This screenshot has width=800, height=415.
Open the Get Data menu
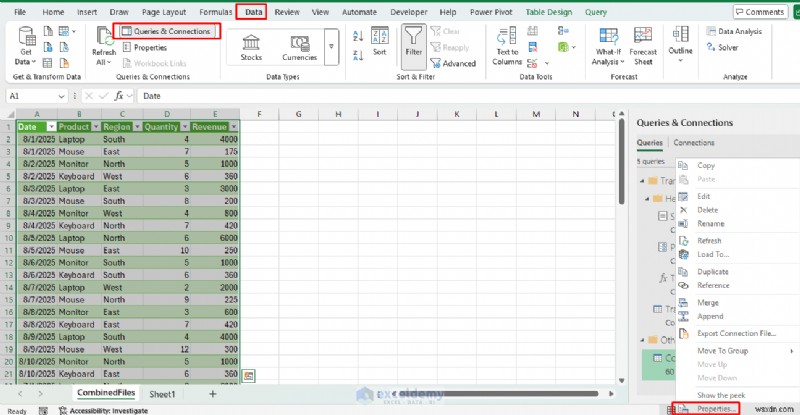[x=26, y=47]
